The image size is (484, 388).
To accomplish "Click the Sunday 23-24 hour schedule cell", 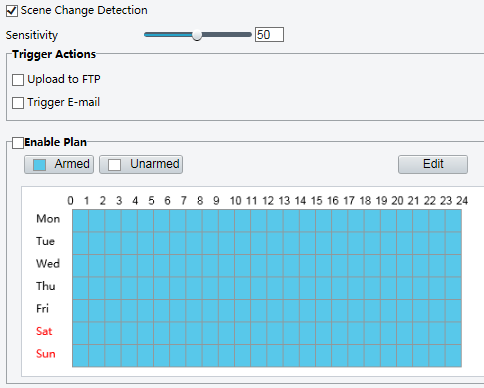I will pyautogui.click(x=453, y=356).
